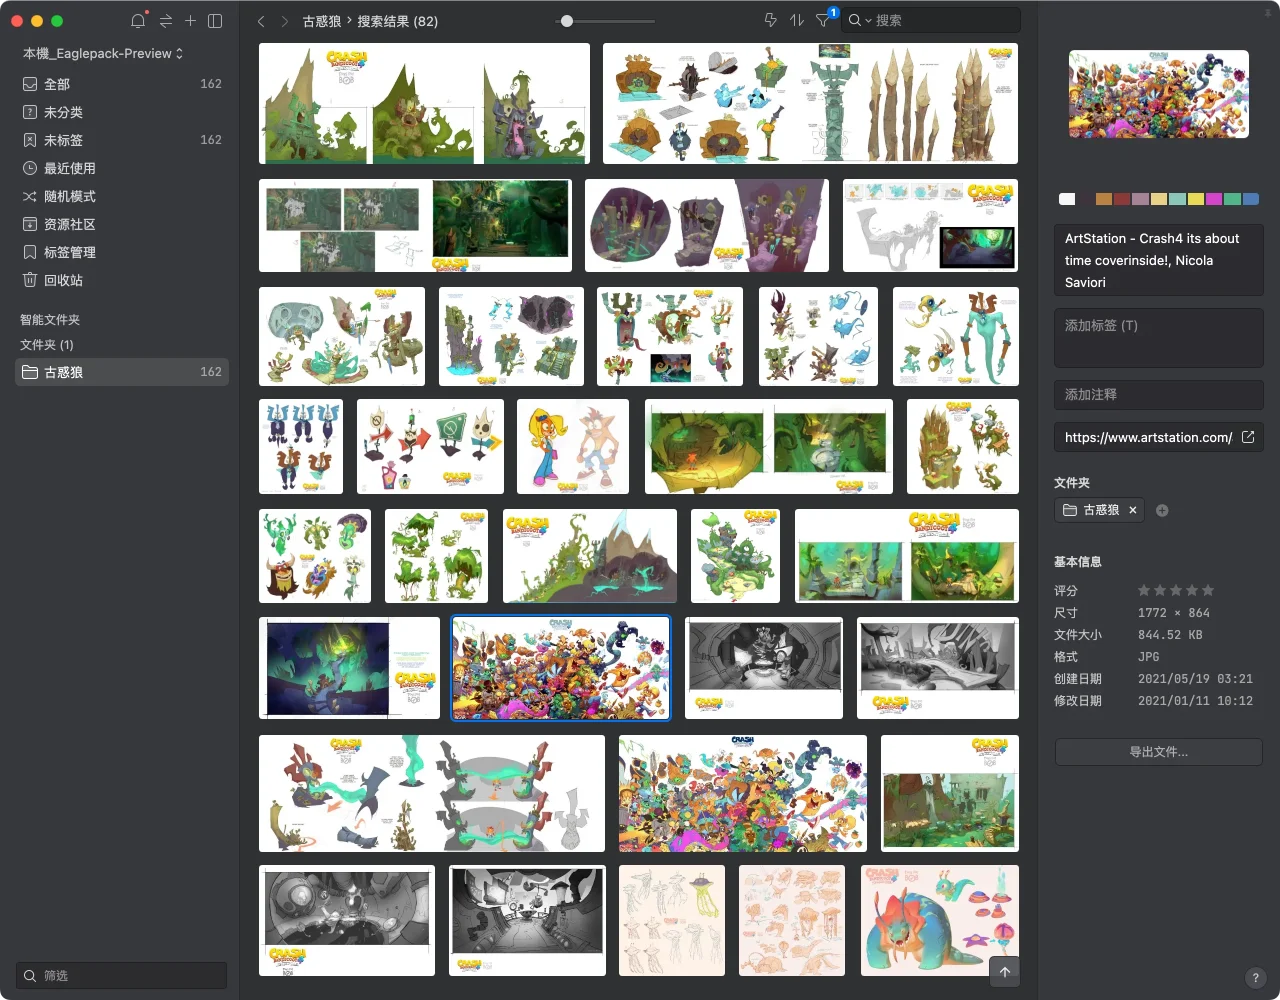Click the 2021/05/19 03:21 creation date
The width and height of the screenshot is (1280, 1000).
pos(1195,679)
